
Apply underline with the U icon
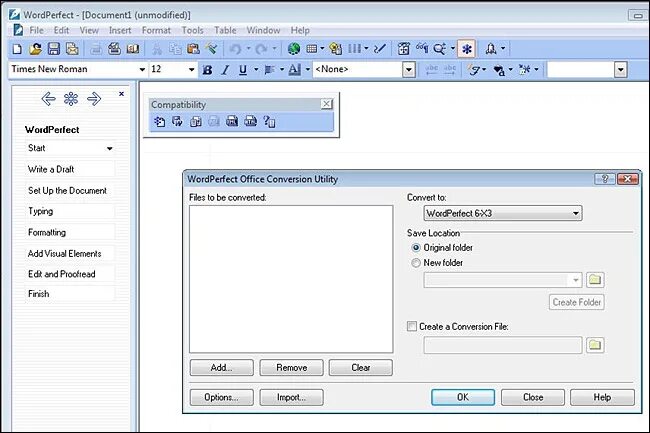[x=243, y=70]
